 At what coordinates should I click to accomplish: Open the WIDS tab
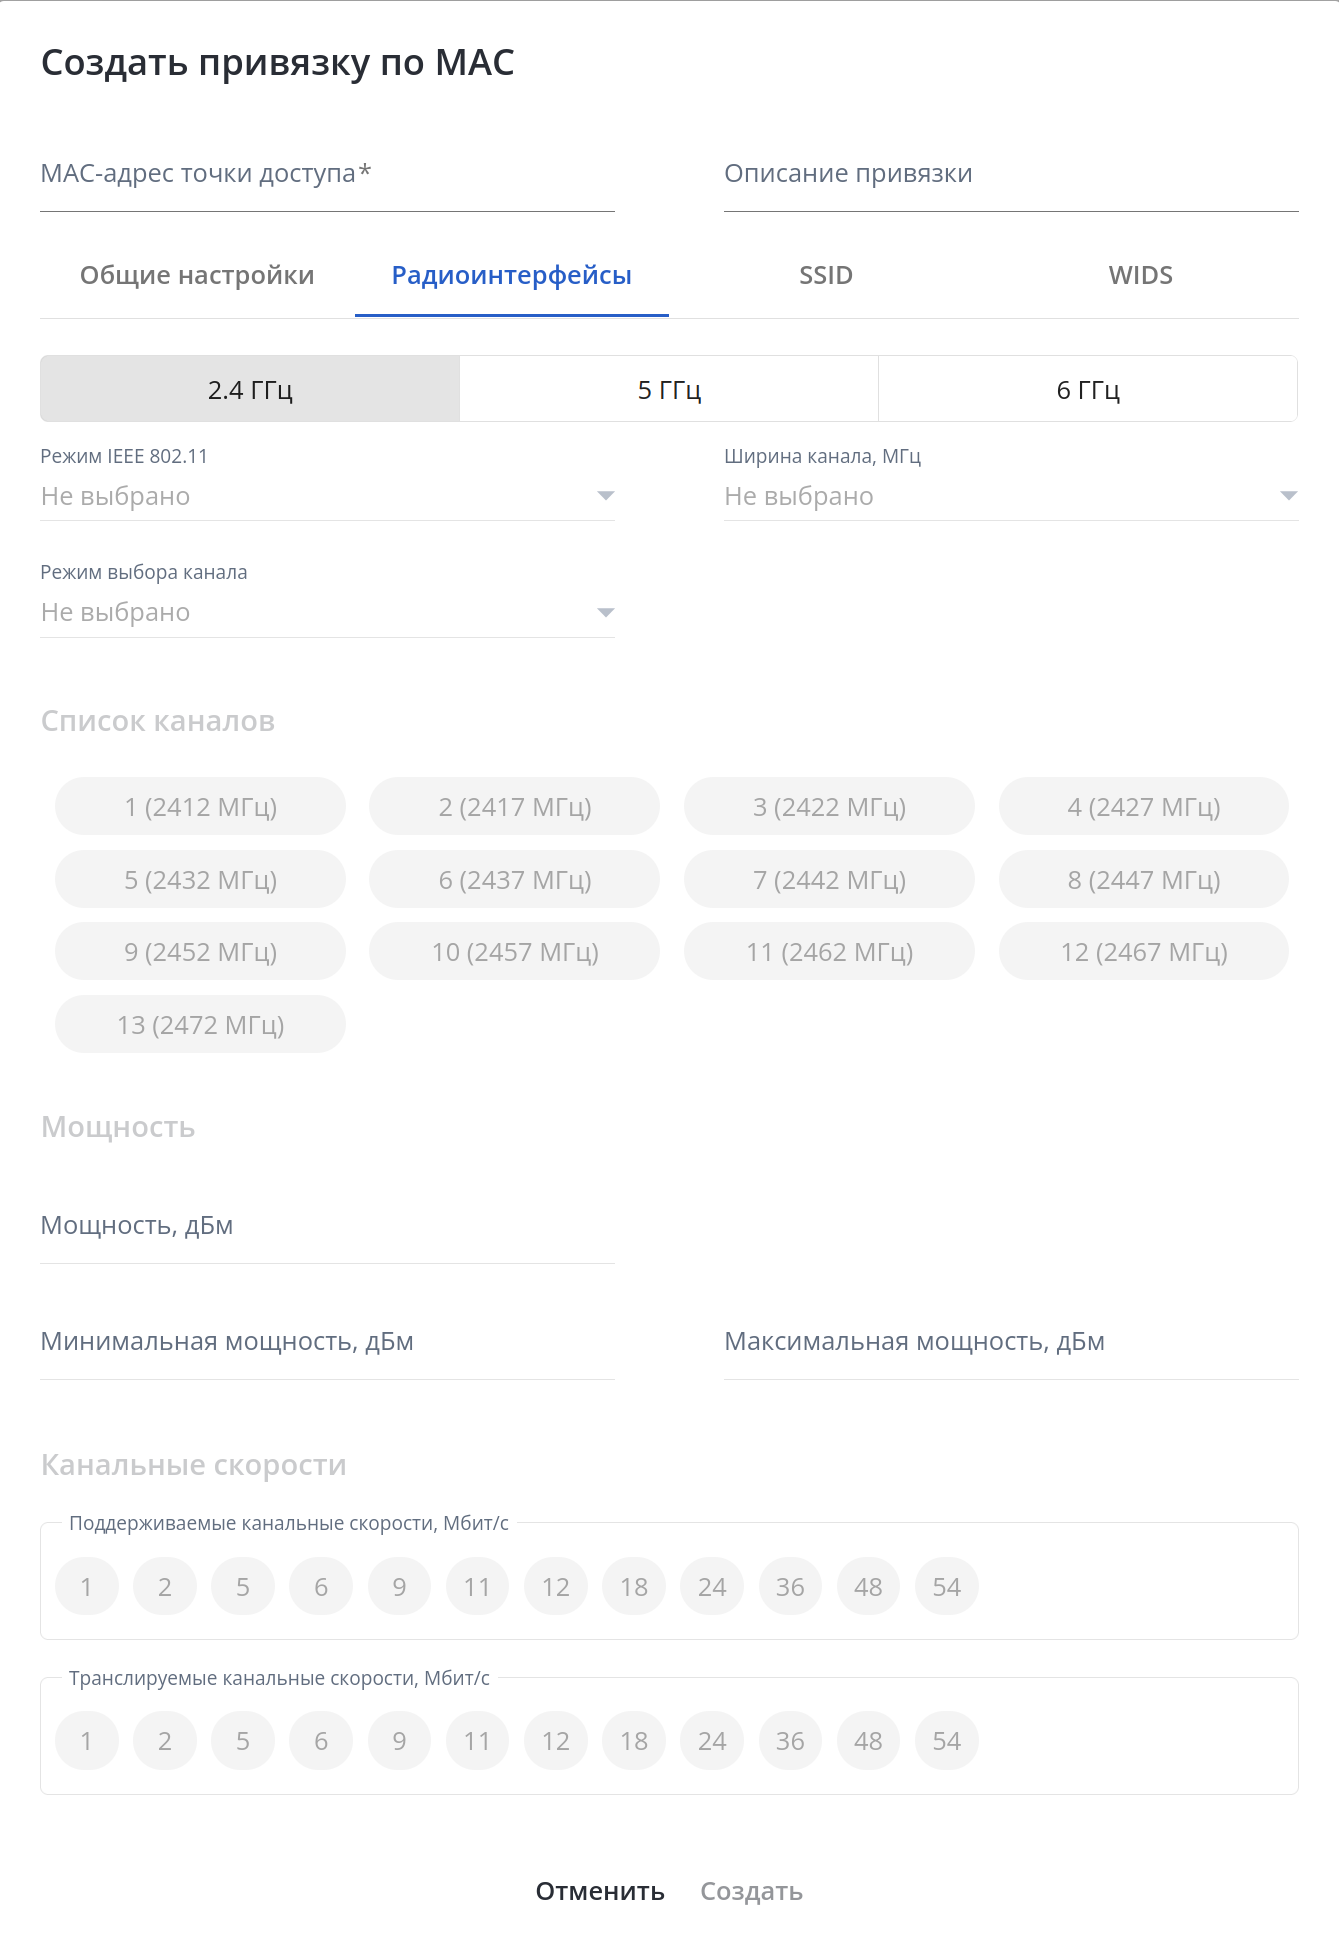click(x=1140, y=275)
